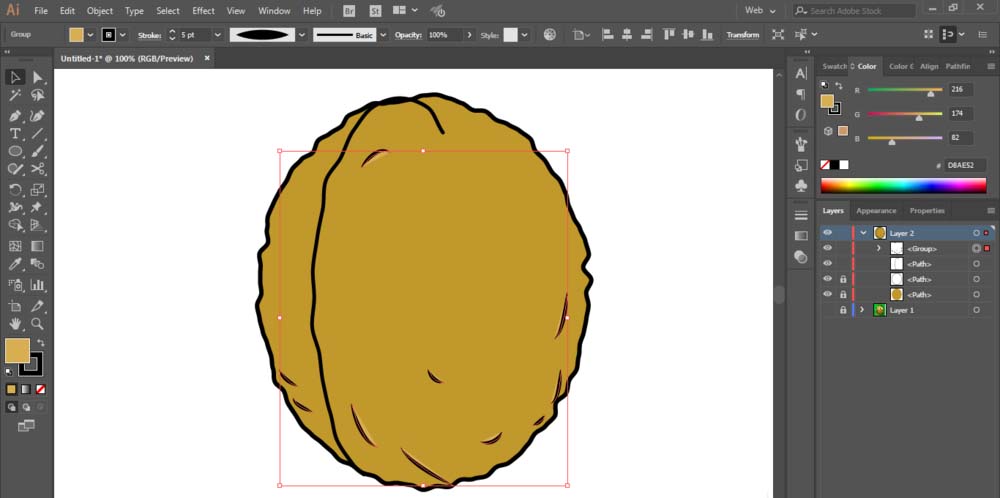Select the Gradient tool
Image resolution: width=1000 pixels, height=498 pixels.
38,246
